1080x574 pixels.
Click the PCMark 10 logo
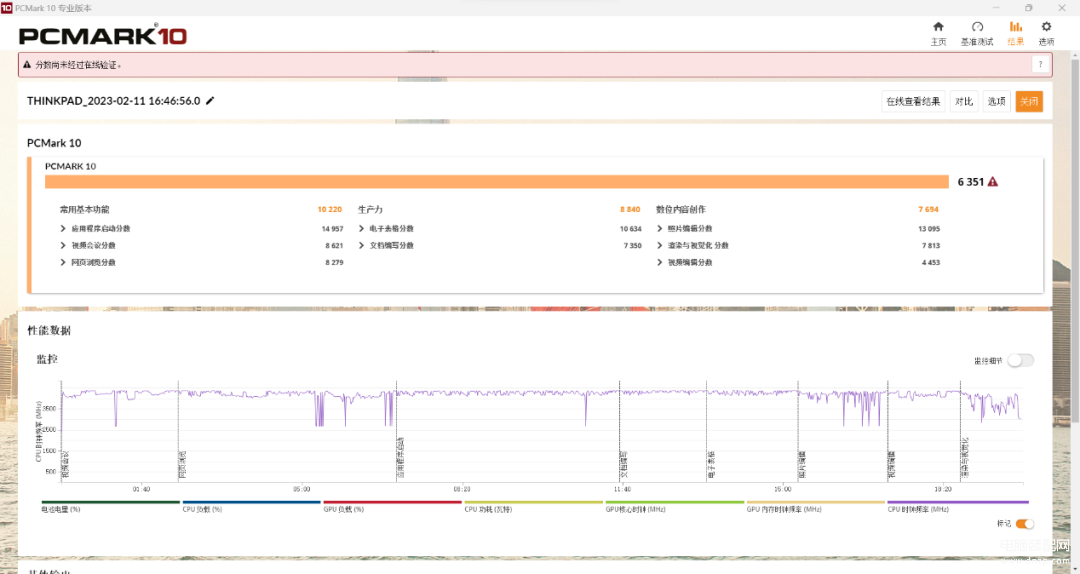point(103,36)
